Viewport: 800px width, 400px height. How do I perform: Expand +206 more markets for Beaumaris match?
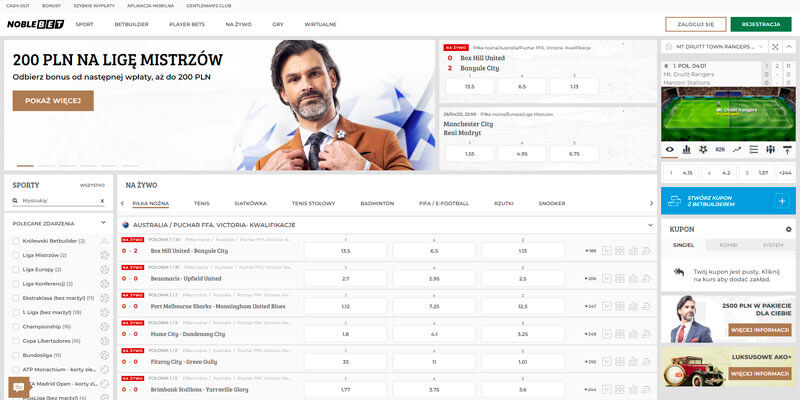pyautogui.click(x=590, y=279)
